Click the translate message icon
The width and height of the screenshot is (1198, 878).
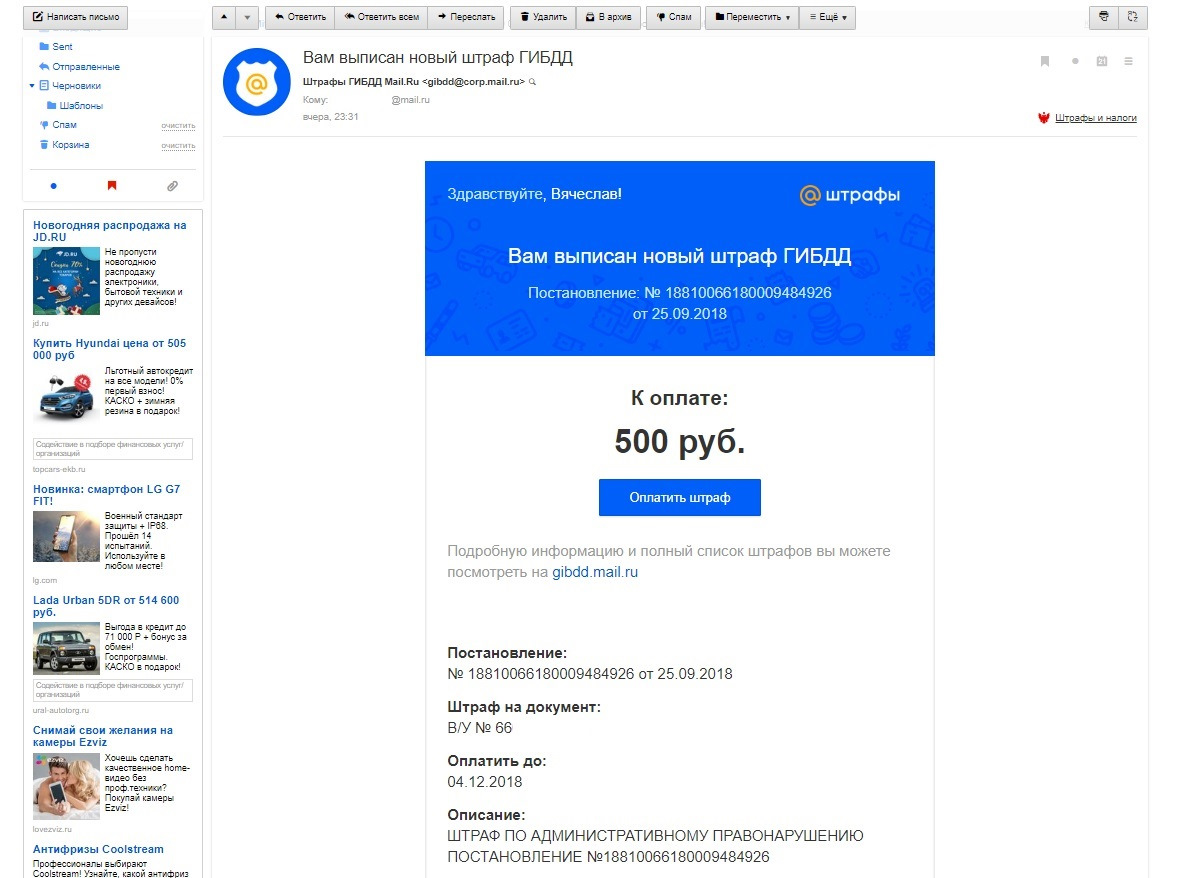click(x=1133, y=17)
